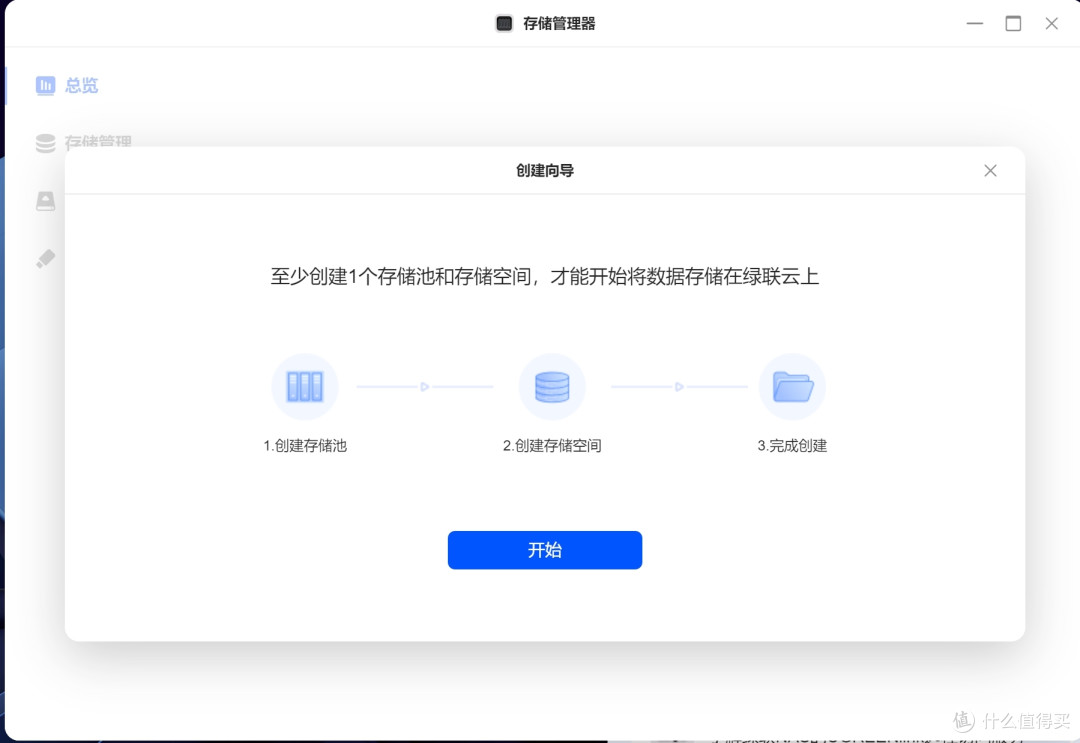
Task: Click the 总览 bar chart sidebar icon
Action: pos(45,86)
